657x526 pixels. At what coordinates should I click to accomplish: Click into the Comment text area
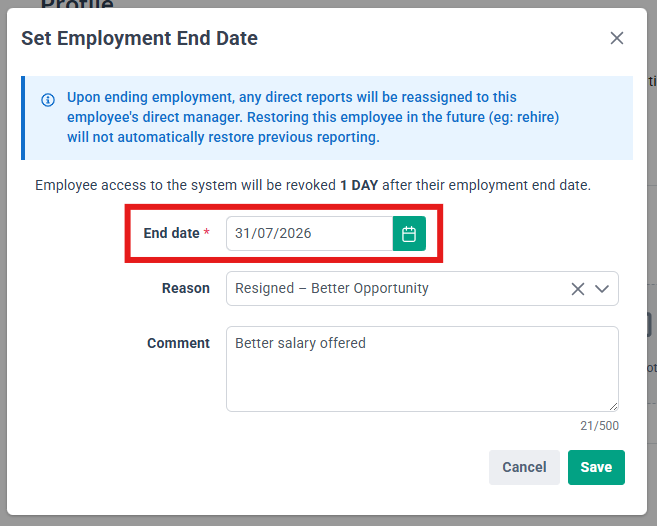click(422, 369)
